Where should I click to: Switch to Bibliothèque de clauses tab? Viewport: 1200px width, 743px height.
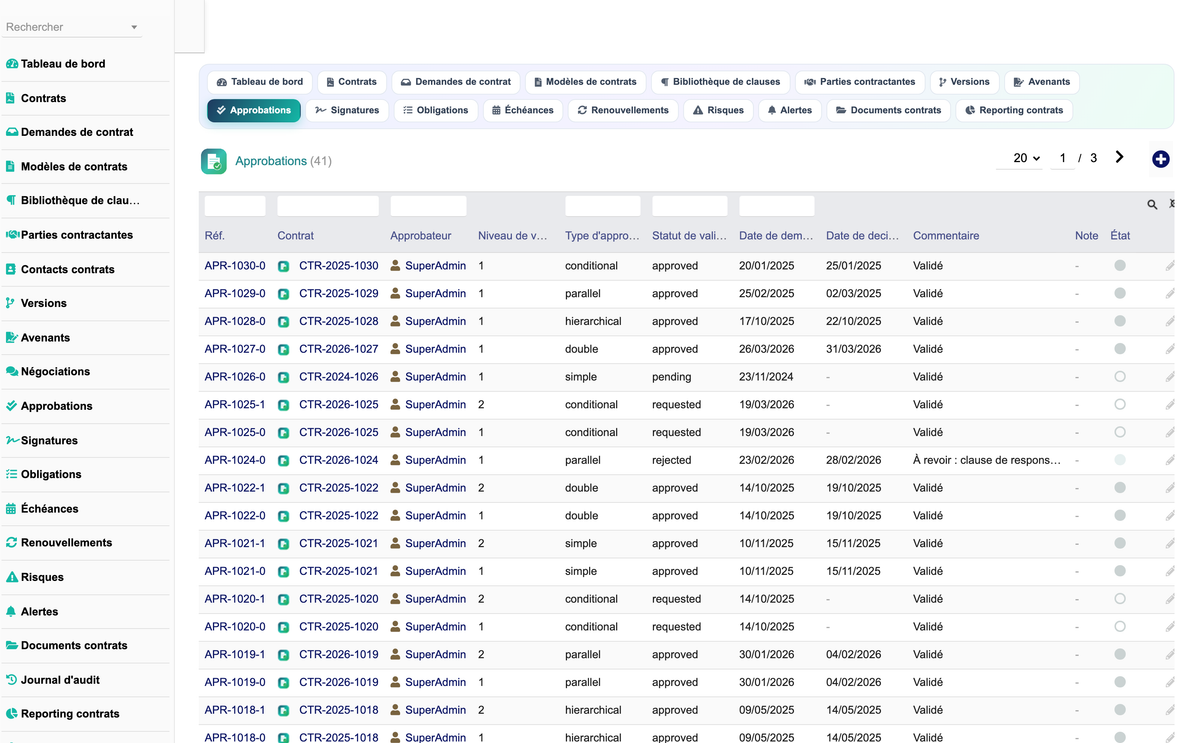coord(721,82)
